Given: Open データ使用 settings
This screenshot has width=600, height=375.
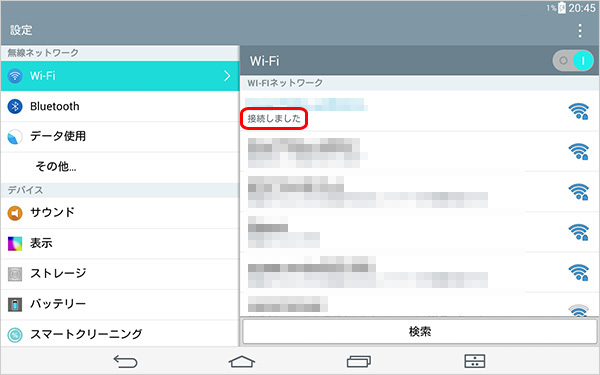Looking at the screenshot, I should coord(120,137).
